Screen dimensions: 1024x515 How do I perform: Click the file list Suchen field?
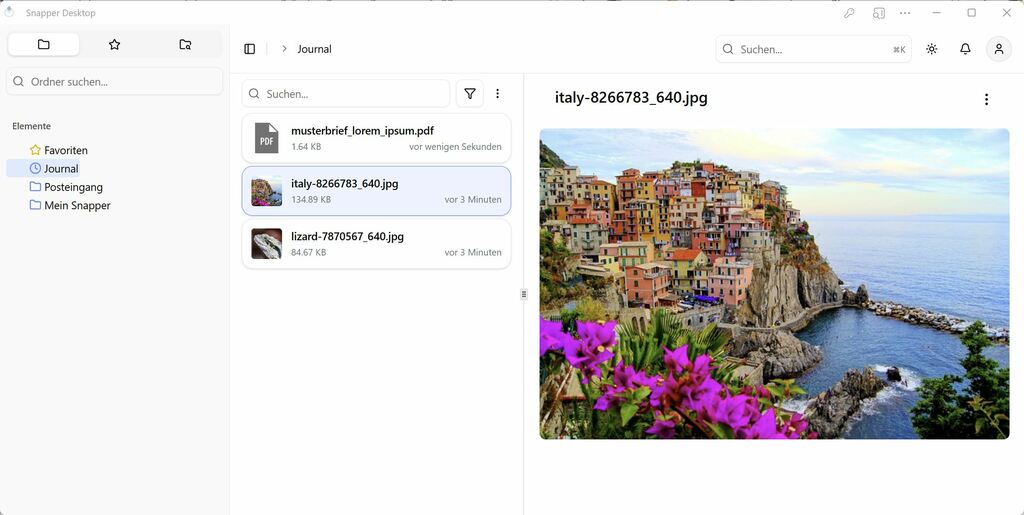(x=345, y=93)
